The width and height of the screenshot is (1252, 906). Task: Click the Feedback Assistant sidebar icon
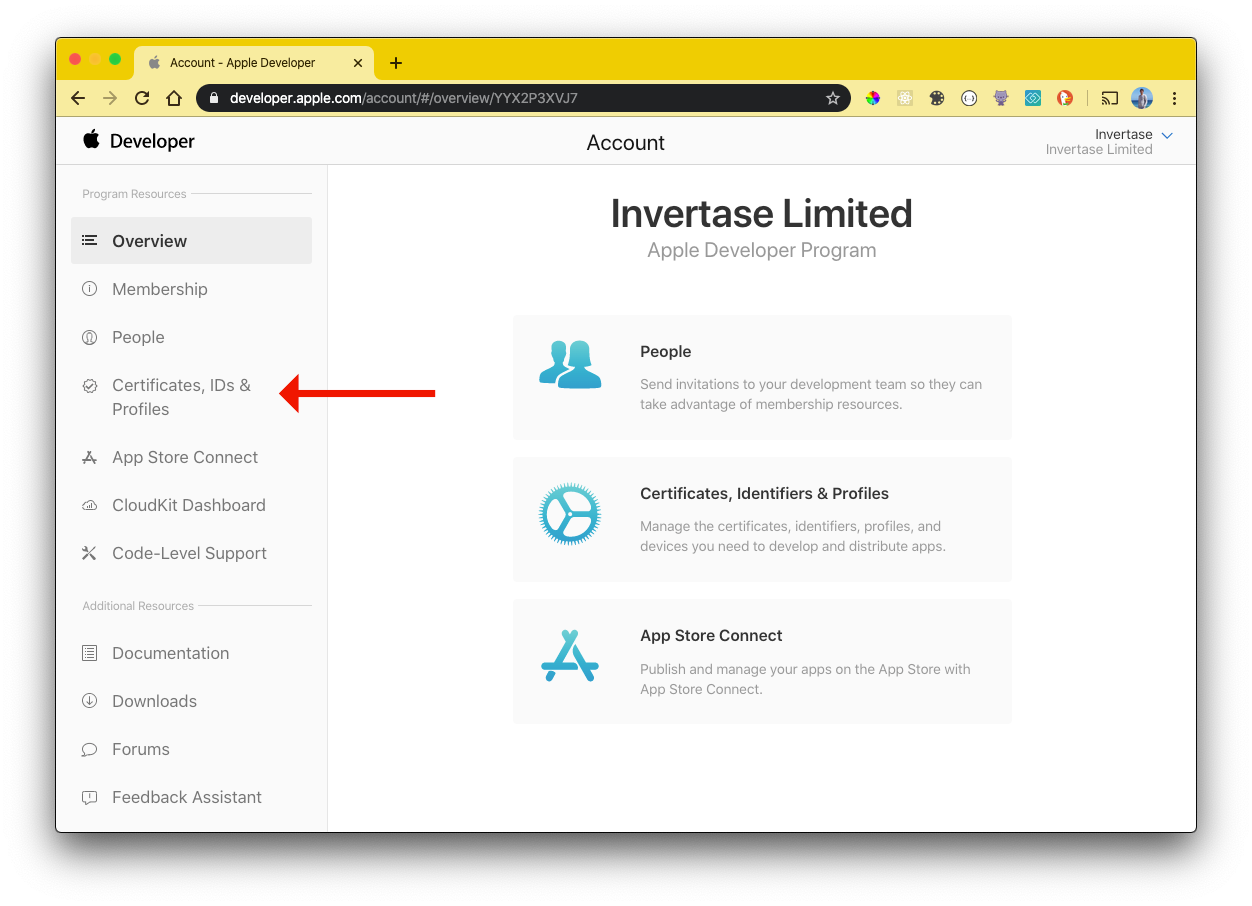(x=90, y=797)
